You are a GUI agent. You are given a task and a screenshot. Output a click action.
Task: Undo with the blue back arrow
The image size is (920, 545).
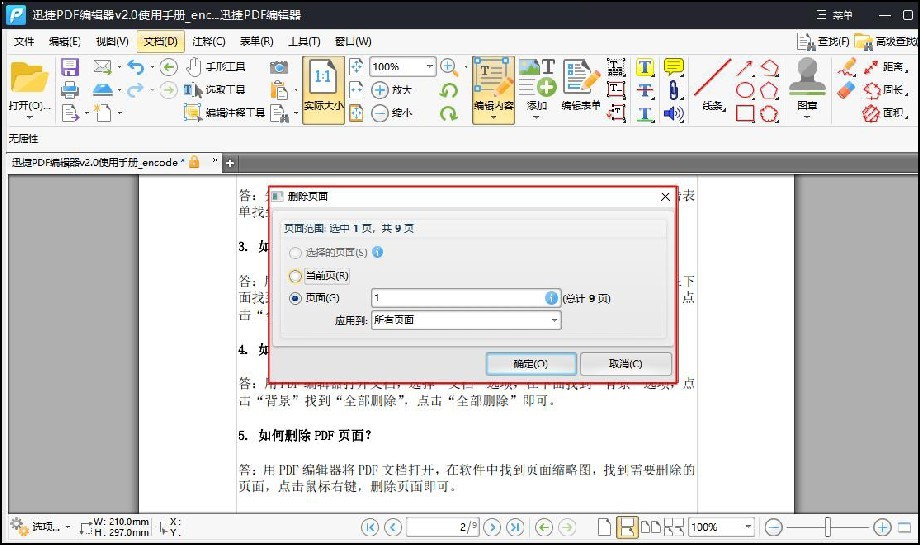coord(136,67)
